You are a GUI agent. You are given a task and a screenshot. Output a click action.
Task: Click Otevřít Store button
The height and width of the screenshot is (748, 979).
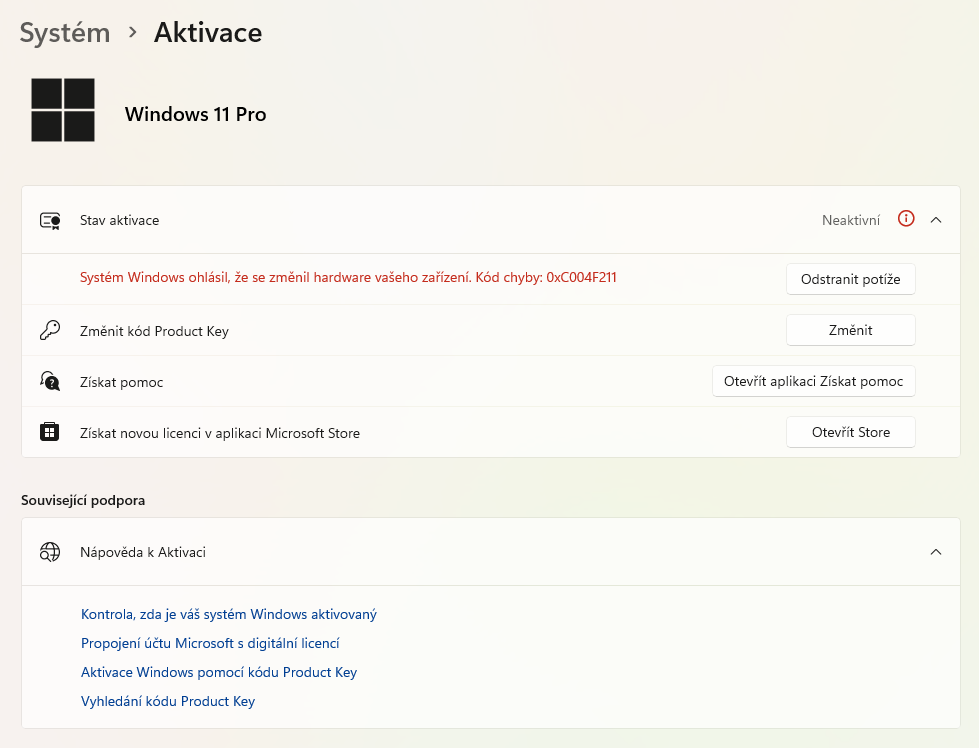coord(850,432)
